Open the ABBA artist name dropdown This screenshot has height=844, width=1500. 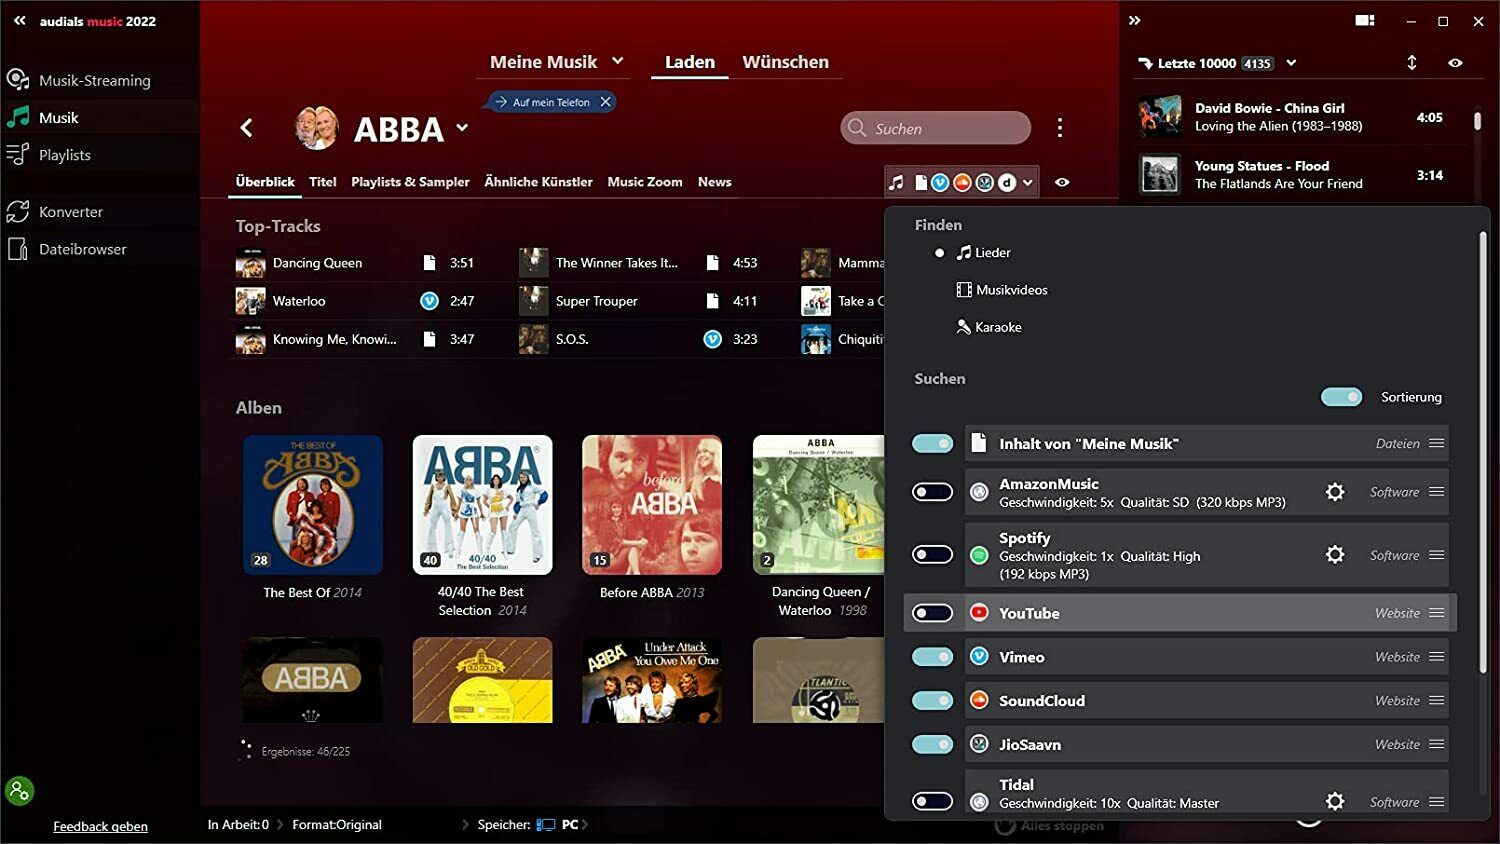[x=462, y=128]
